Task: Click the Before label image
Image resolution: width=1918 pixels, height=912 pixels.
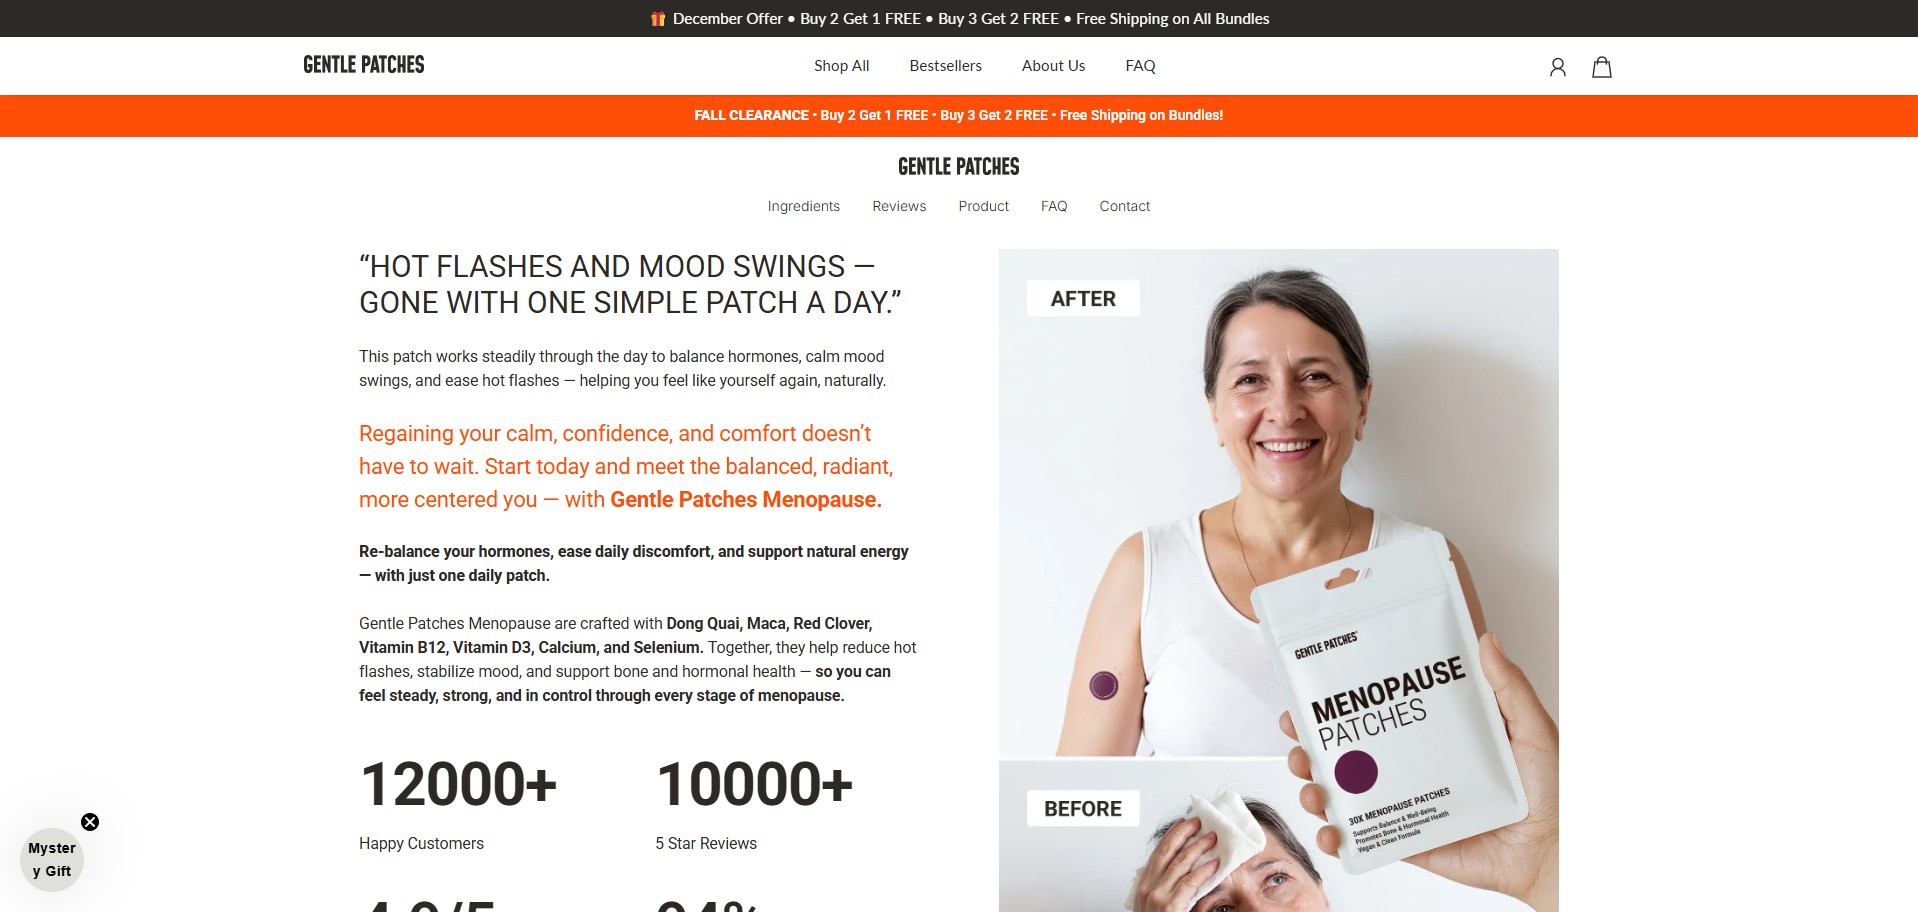Action: pos(1083,808)
